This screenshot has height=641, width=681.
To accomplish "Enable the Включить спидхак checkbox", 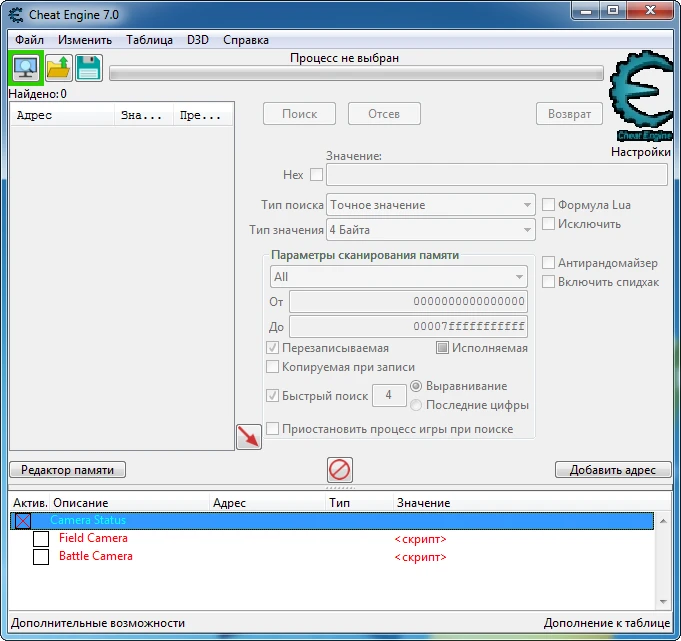I will [548, 281].
